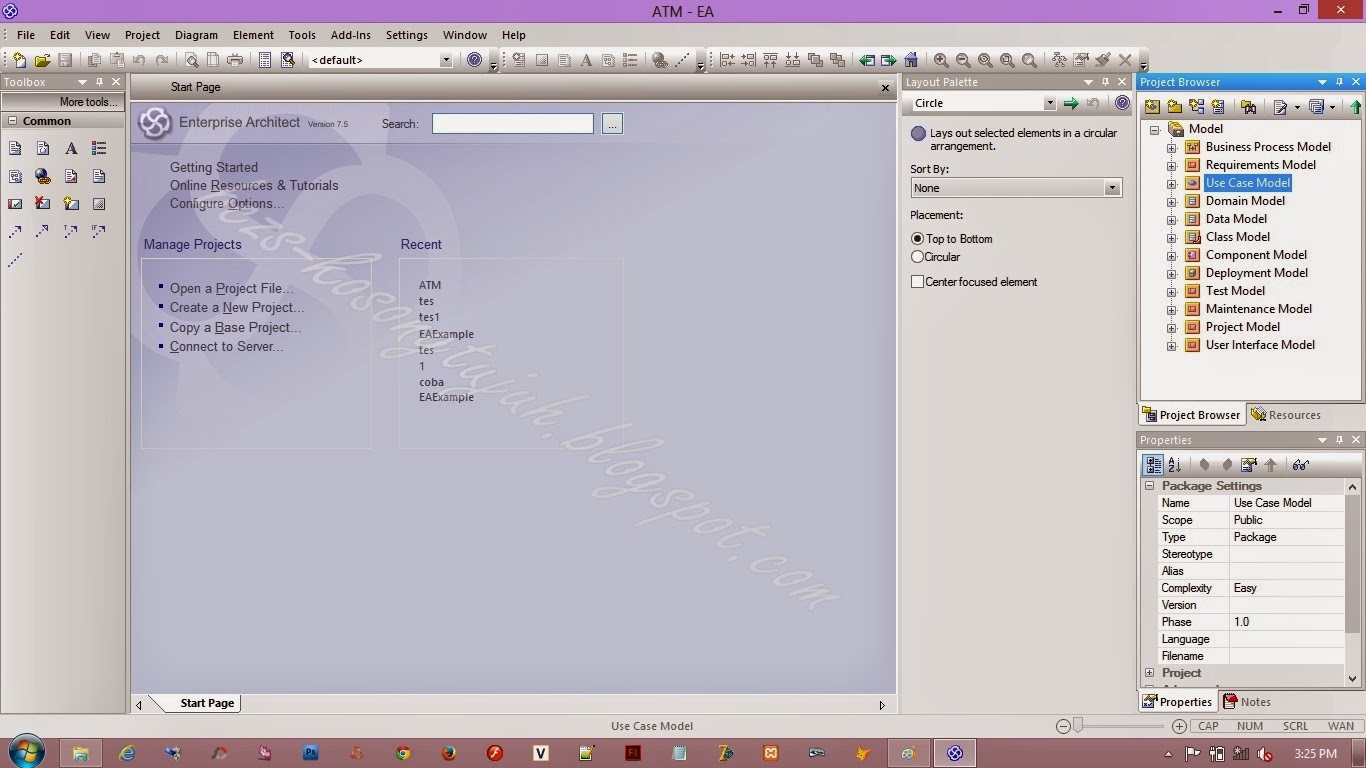
Task: Click the Find (binoculars) icon in Project Browser
Action: pyautogui.click(x=1248, y=106)
